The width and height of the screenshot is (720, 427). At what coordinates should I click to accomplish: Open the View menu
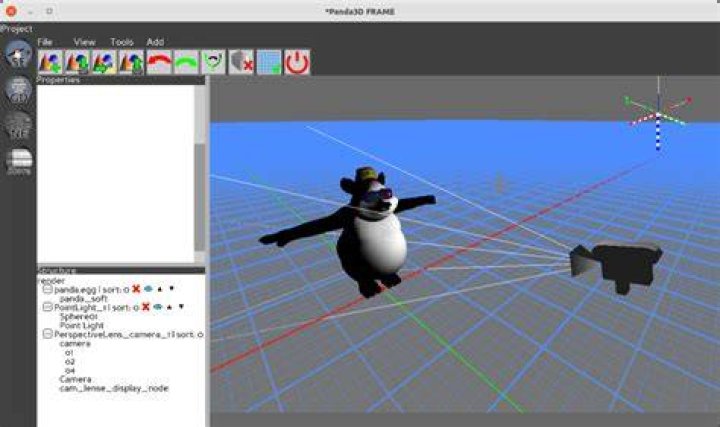[x=84, y=42]
